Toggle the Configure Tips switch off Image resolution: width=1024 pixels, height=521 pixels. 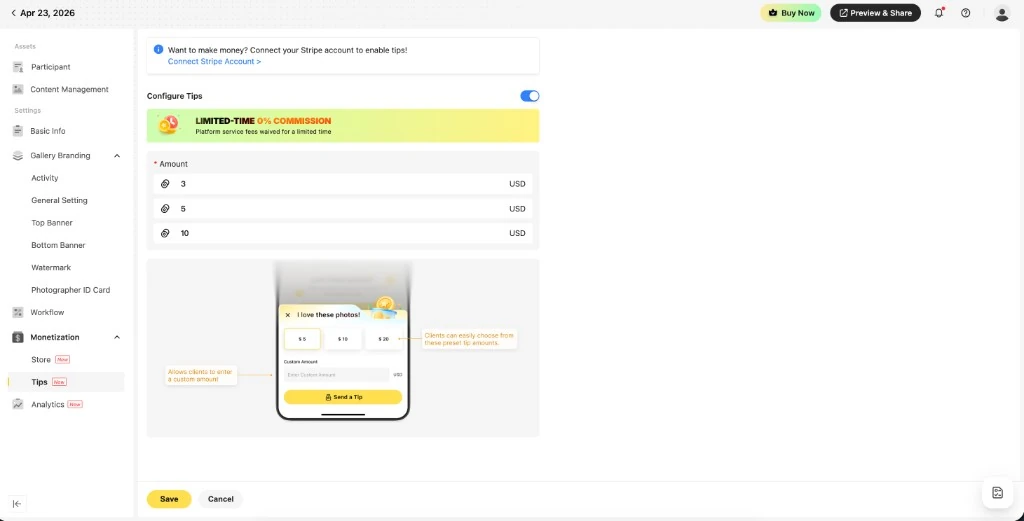tap(530, 96)
